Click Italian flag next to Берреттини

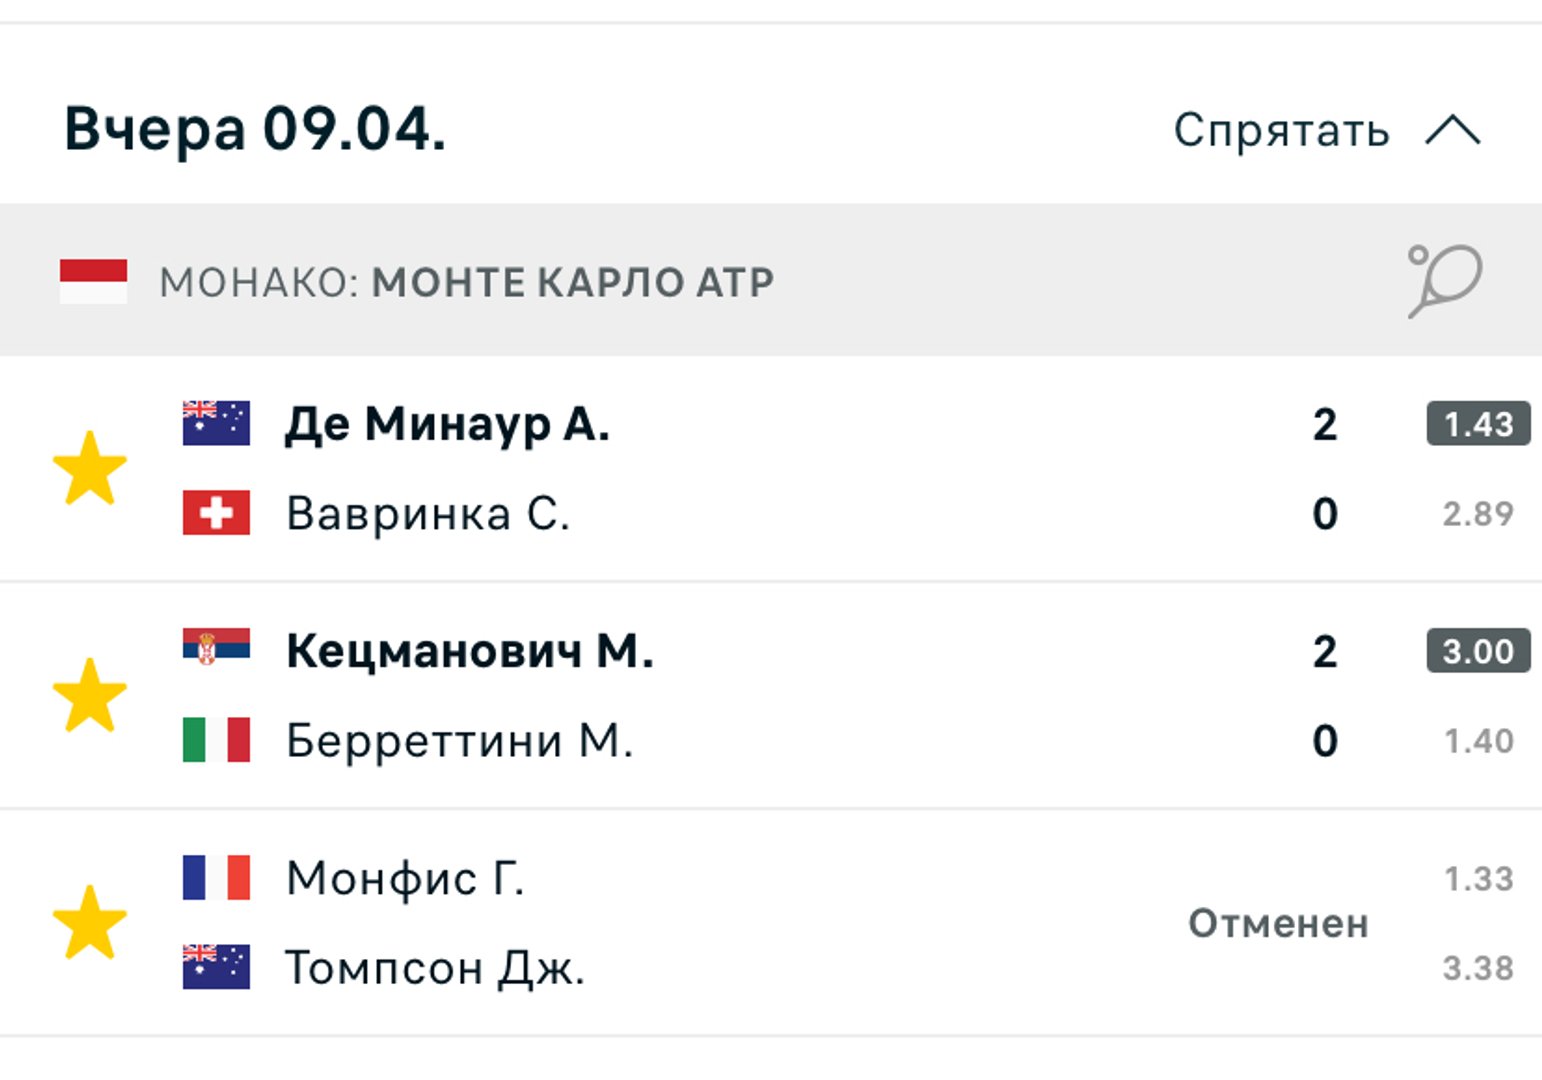point(216,740)
